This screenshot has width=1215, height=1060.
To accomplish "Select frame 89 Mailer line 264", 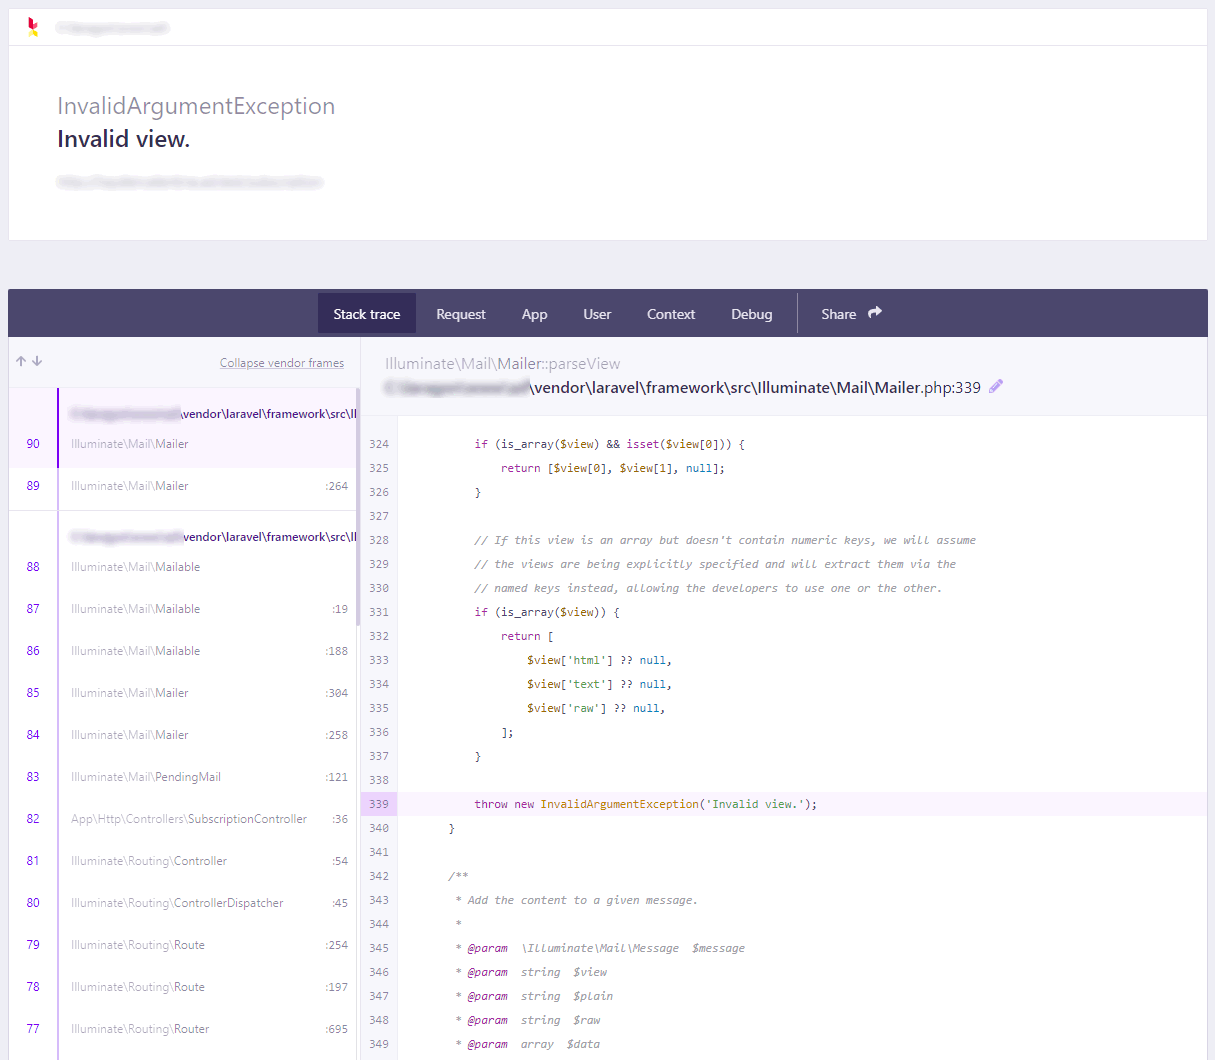I will [183, 486].
